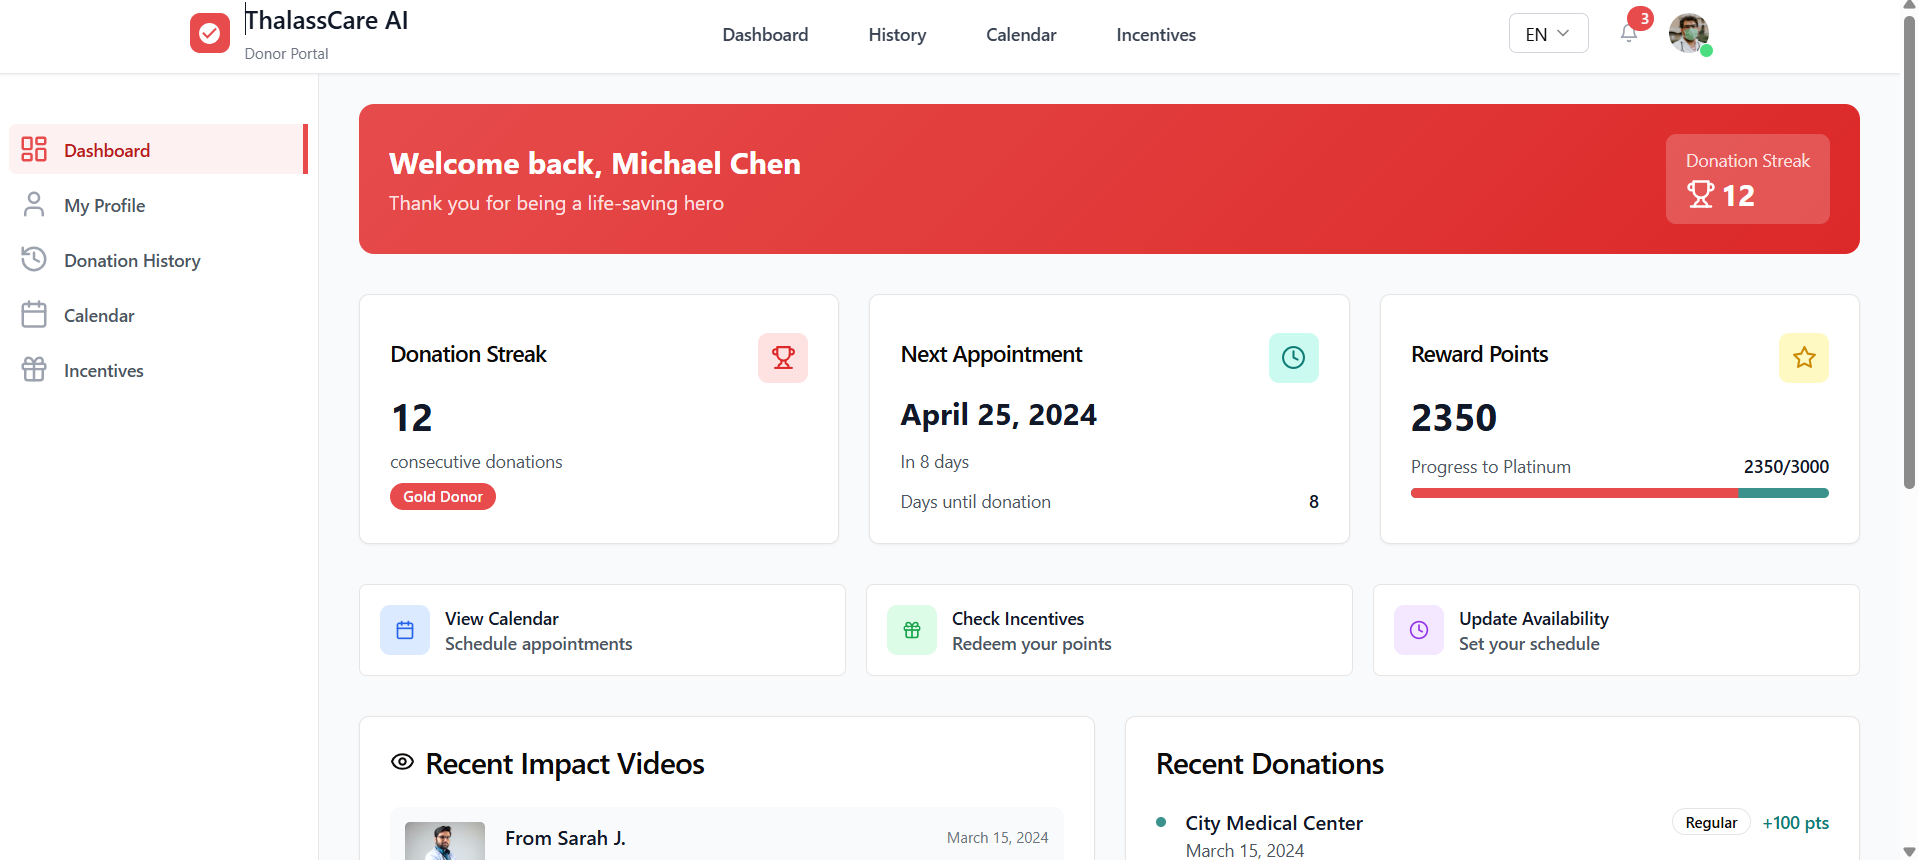Viewport: 1918px width, 860px height.
Task: Click the "April 25, 2024" appointment date
Action: (x=998, y=414)
